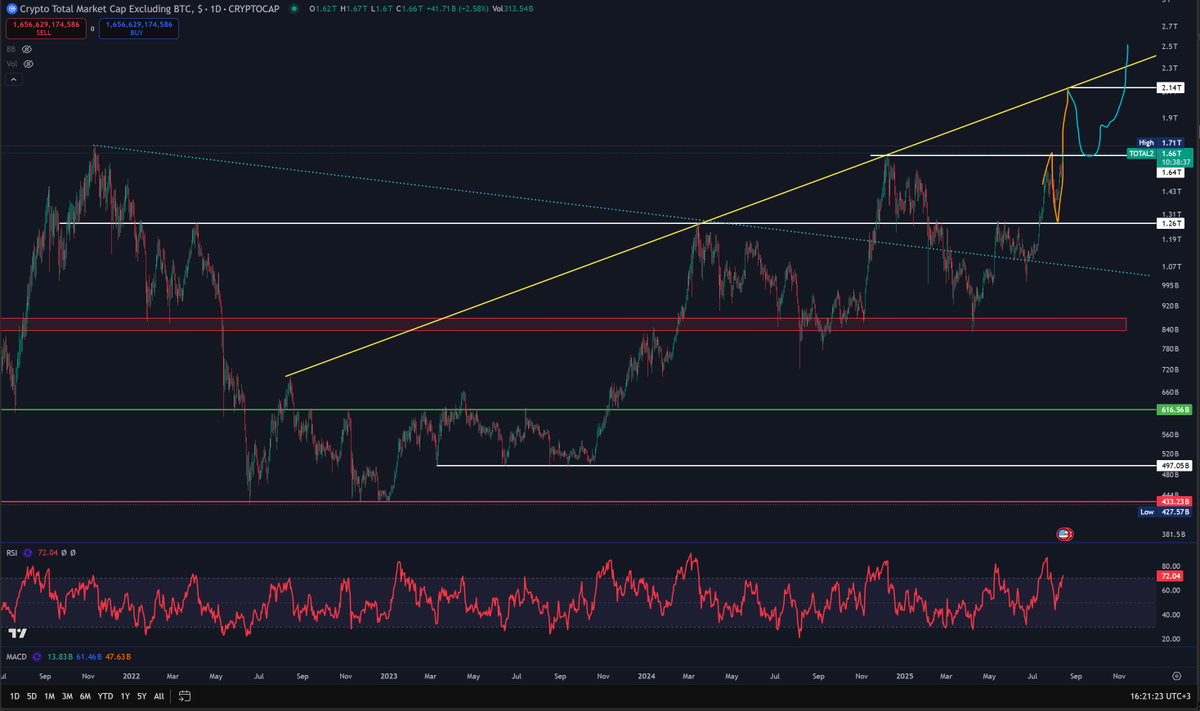This screenshot has height=711, width=1200.
Task: Click the blue BUY price button
Action: click(139, 27)
